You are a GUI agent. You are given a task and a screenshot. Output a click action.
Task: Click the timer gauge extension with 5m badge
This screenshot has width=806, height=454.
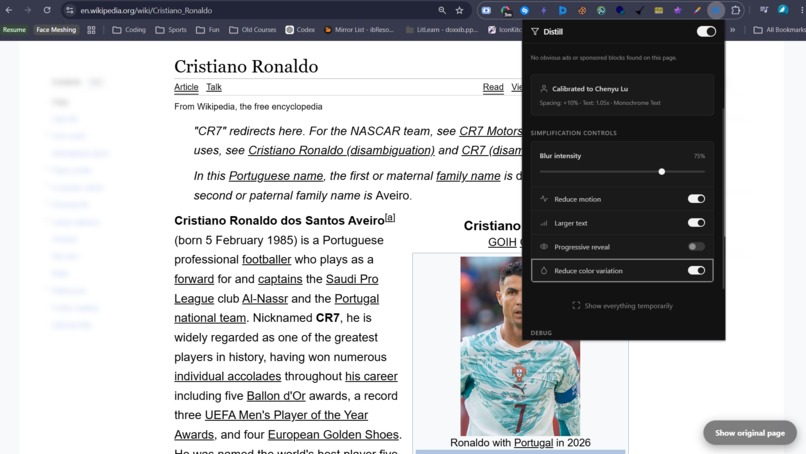(x=506, y=10)
